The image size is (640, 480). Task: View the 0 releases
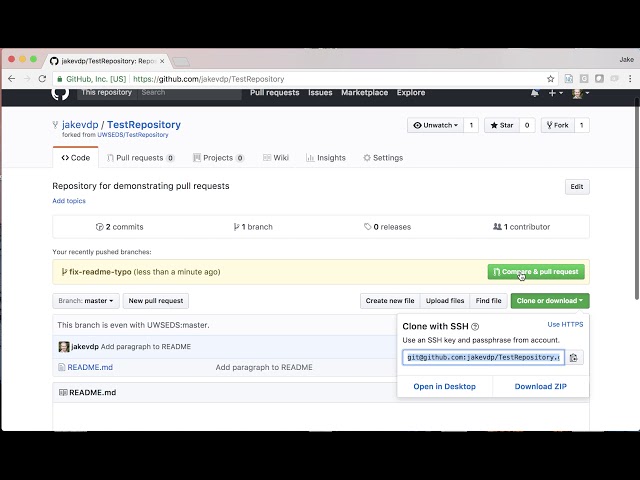coord(387,227)
